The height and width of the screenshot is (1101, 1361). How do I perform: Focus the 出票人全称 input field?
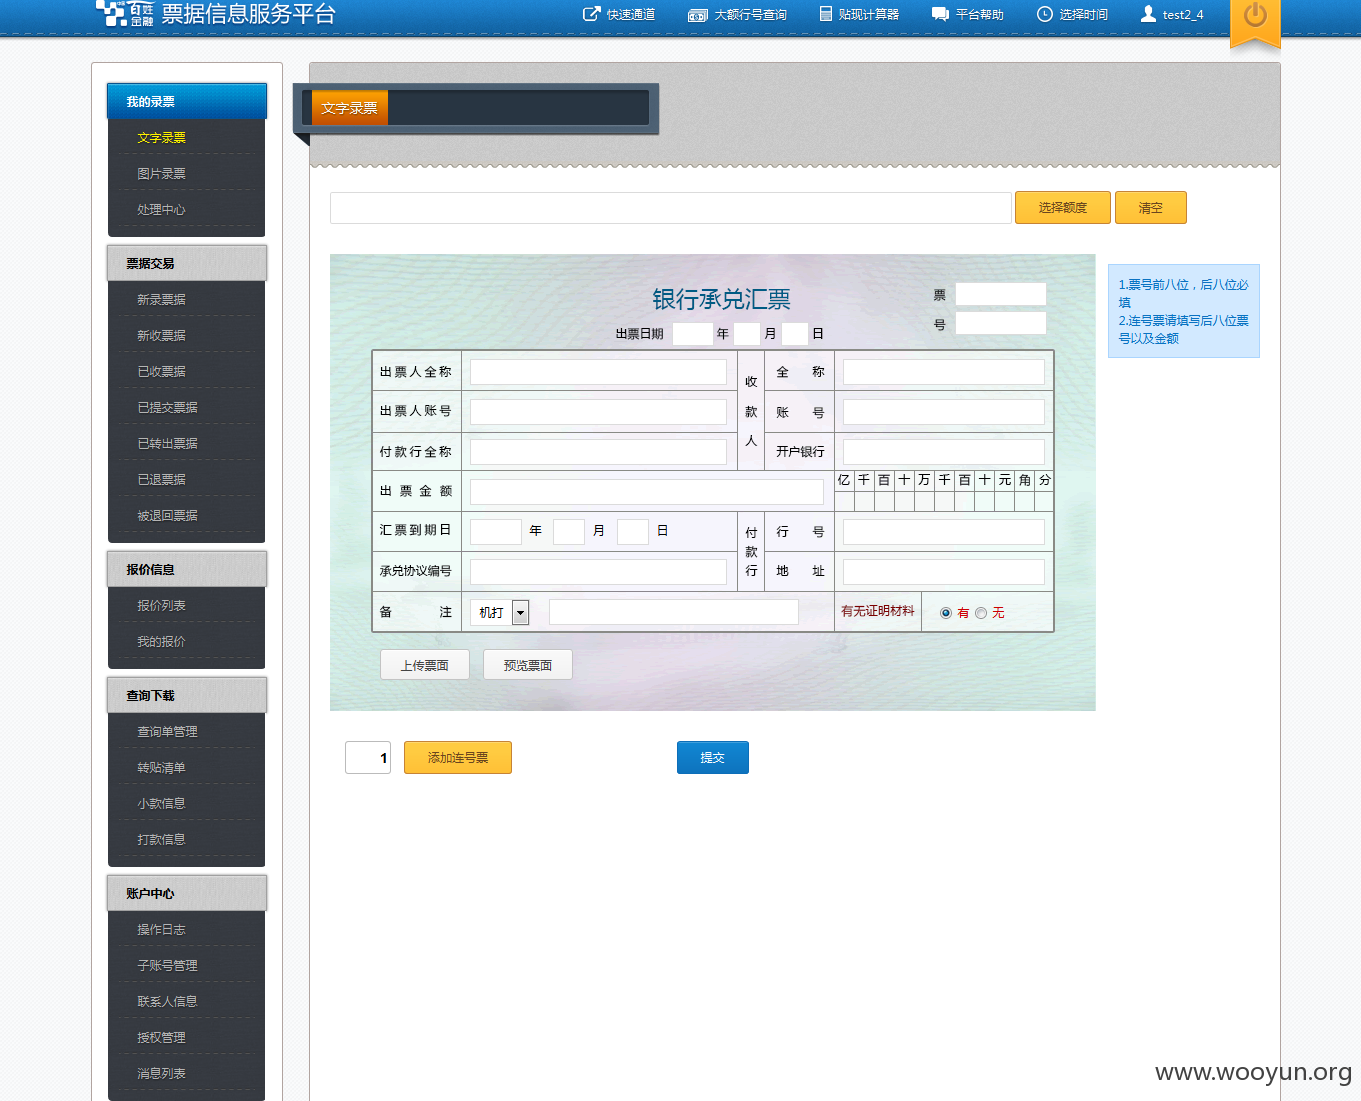(598, 372)
